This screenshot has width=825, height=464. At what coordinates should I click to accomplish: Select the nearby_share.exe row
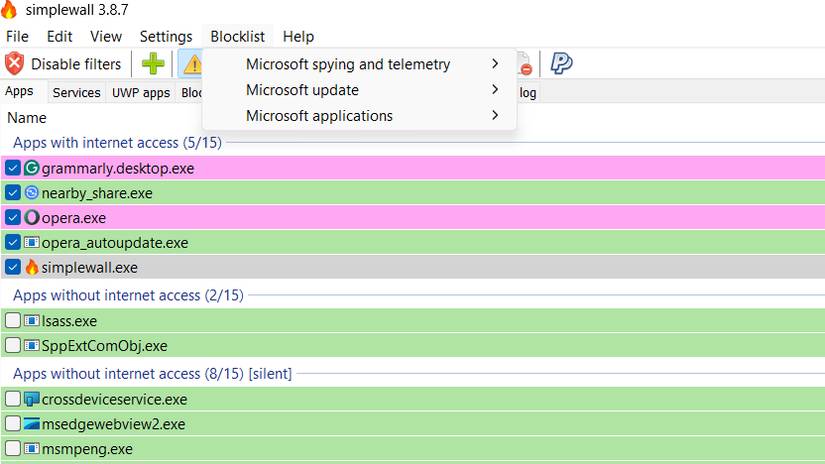point(412,193)
